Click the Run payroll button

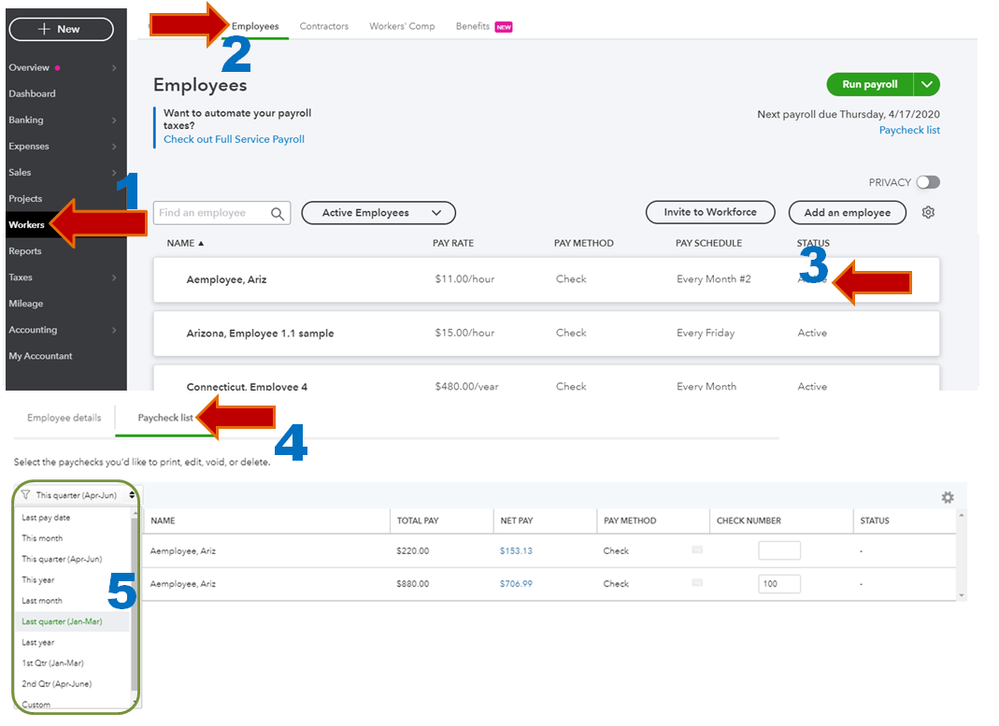(870, 85)
